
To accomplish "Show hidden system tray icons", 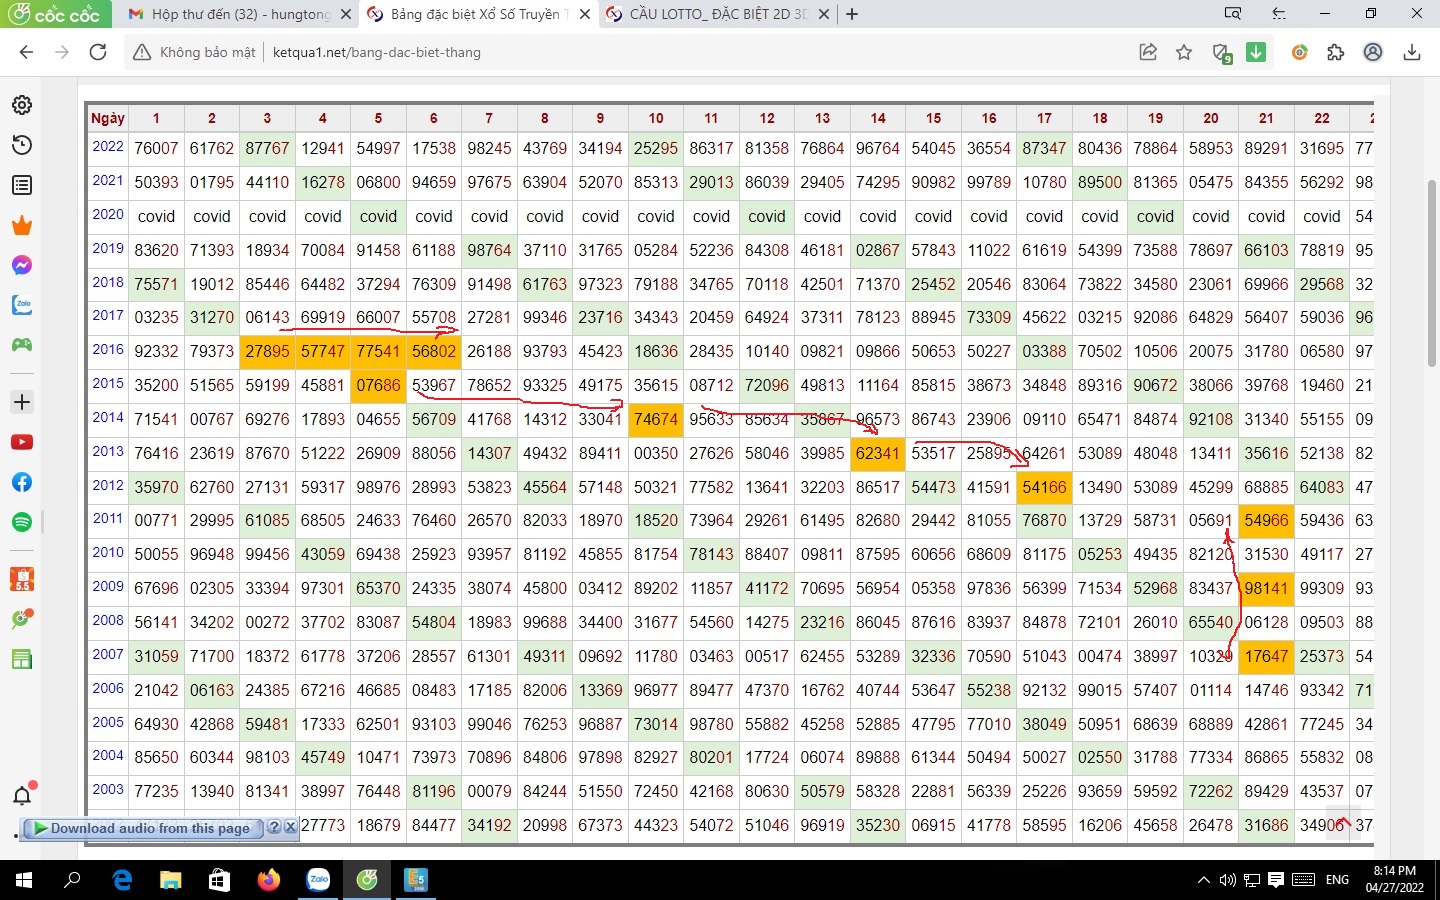I will (x=1203, y=880).
